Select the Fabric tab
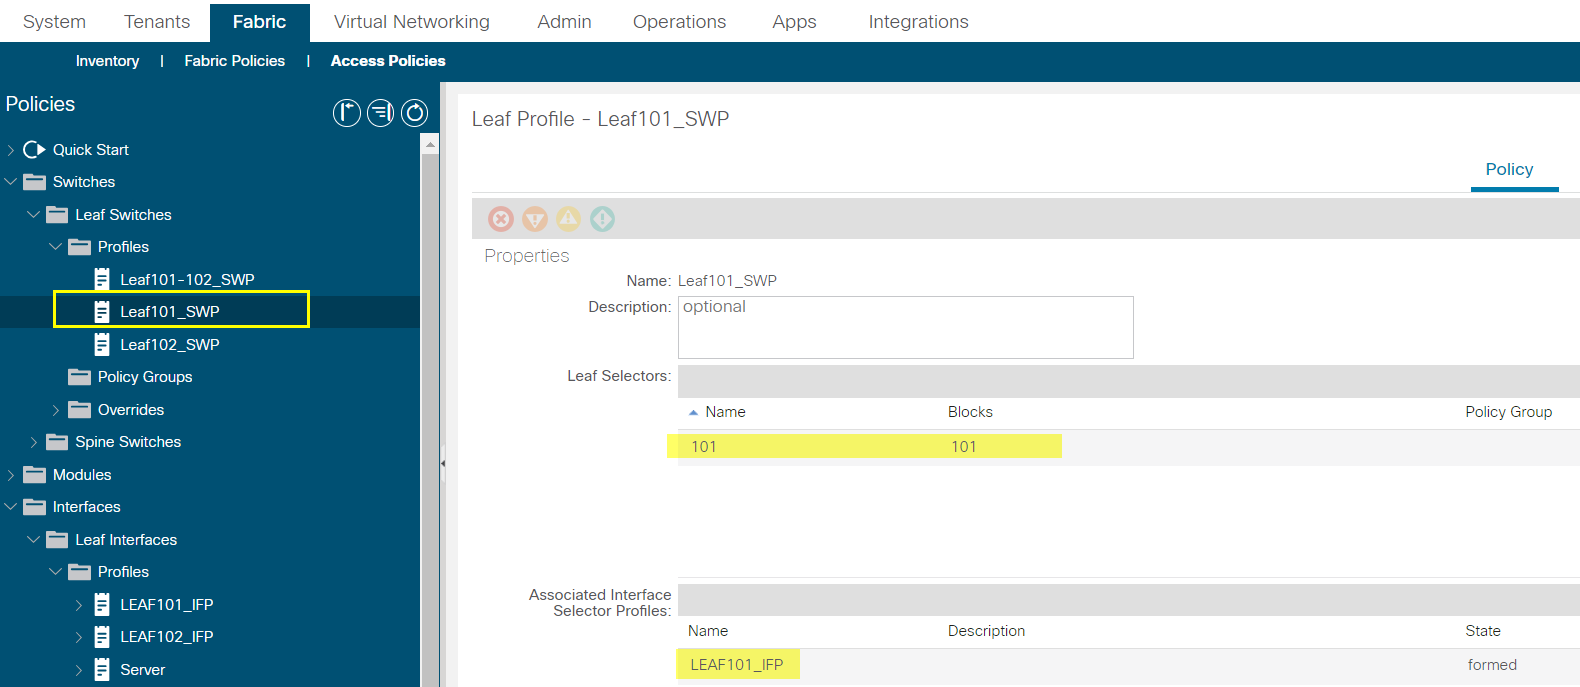The width and height of the screenshot is (1580, 687). coord(259,22)
